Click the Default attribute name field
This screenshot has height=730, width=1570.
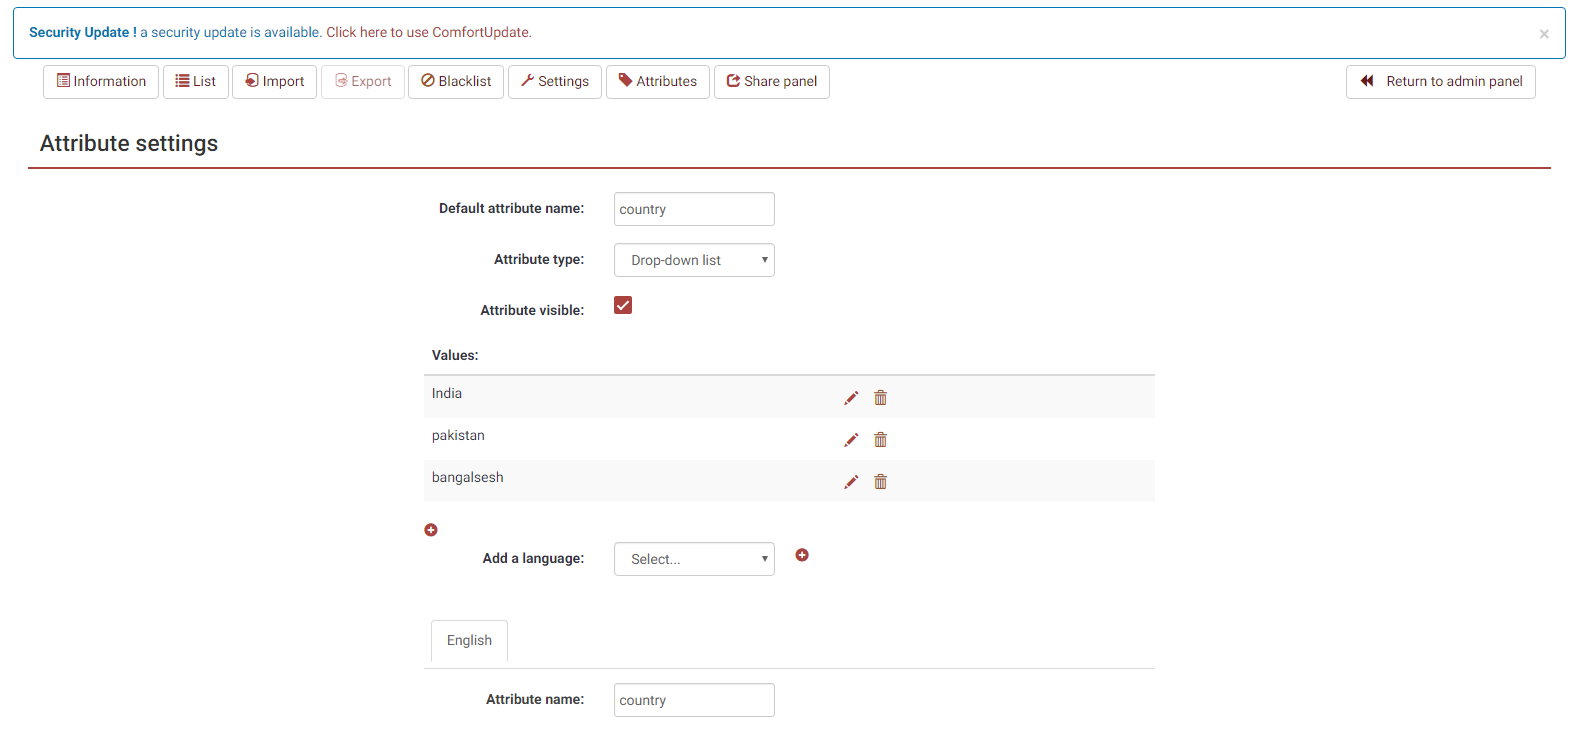[694, 209]
